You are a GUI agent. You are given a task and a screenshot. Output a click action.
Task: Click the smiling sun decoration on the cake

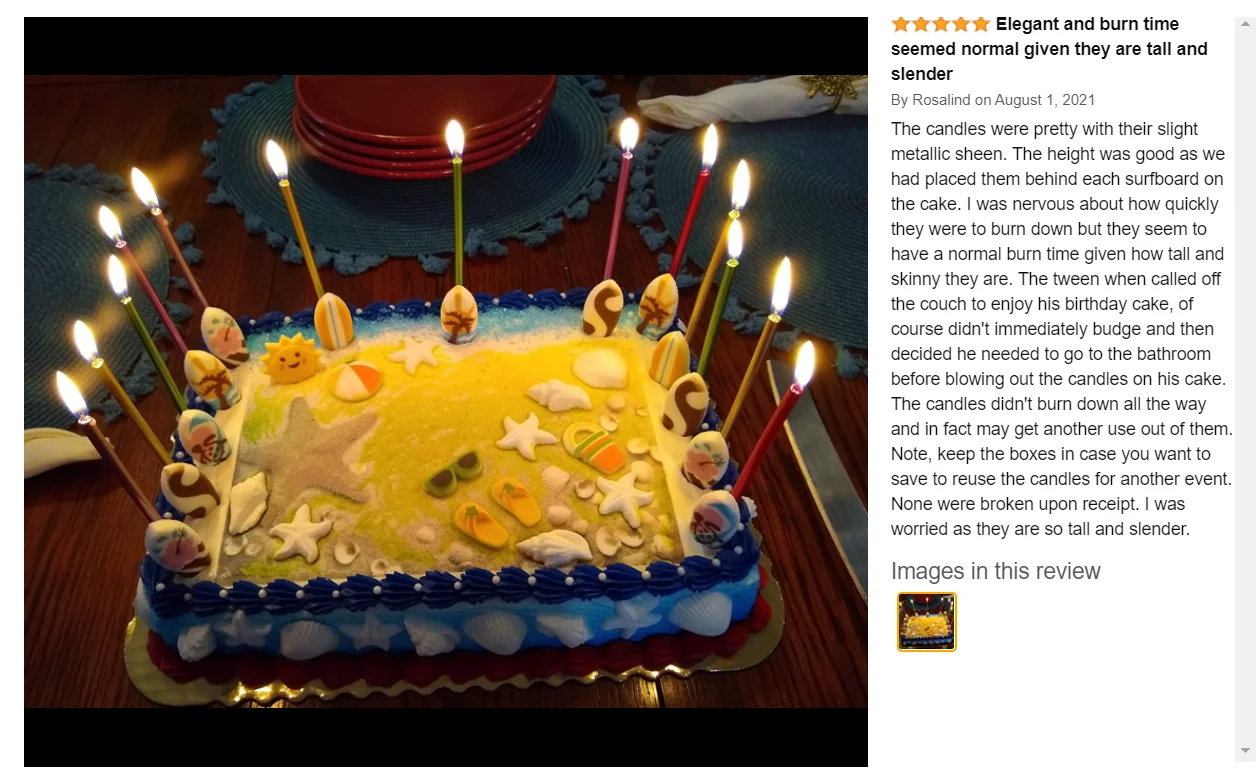click(290, 358)
